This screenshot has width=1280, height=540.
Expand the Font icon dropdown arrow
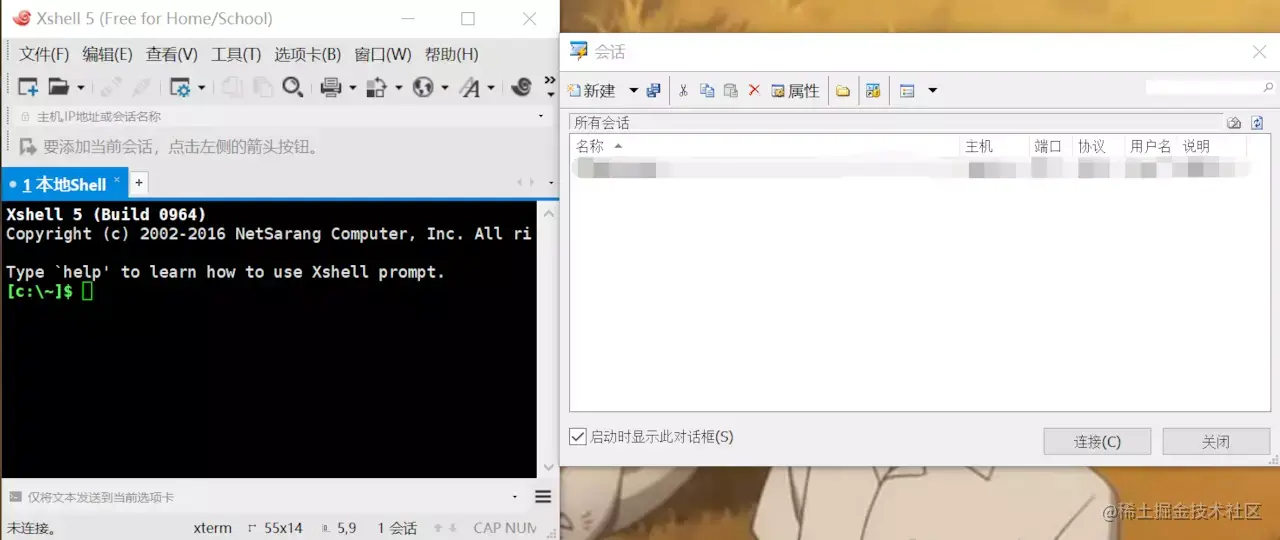(x=490, y=88)
